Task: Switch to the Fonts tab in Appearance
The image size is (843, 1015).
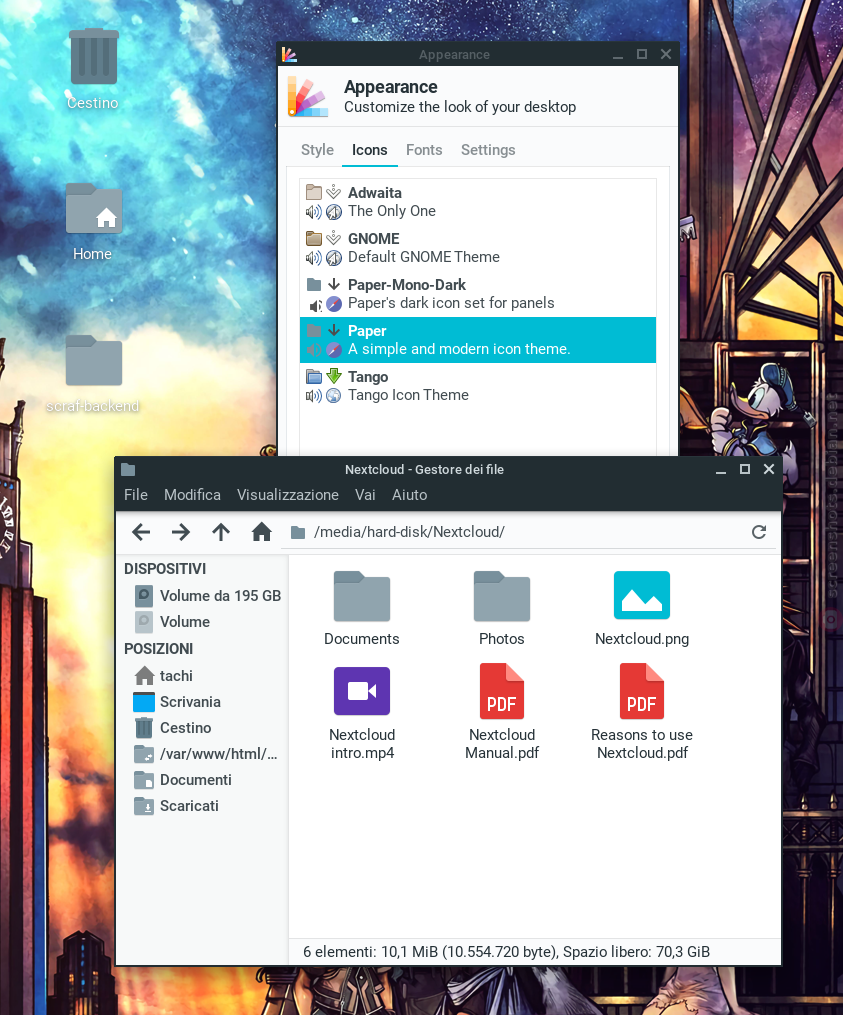Action: [x=424, y=150]
